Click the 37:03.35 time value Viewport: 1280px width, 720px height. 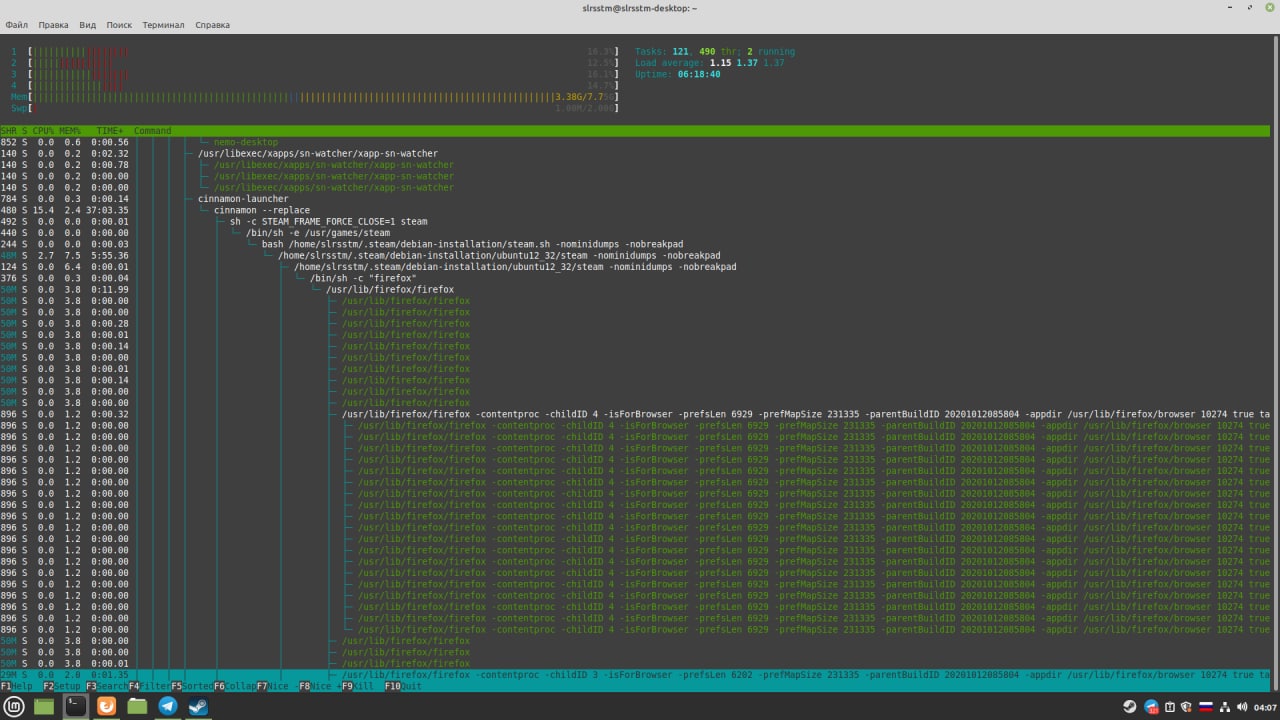coord(107,210)
